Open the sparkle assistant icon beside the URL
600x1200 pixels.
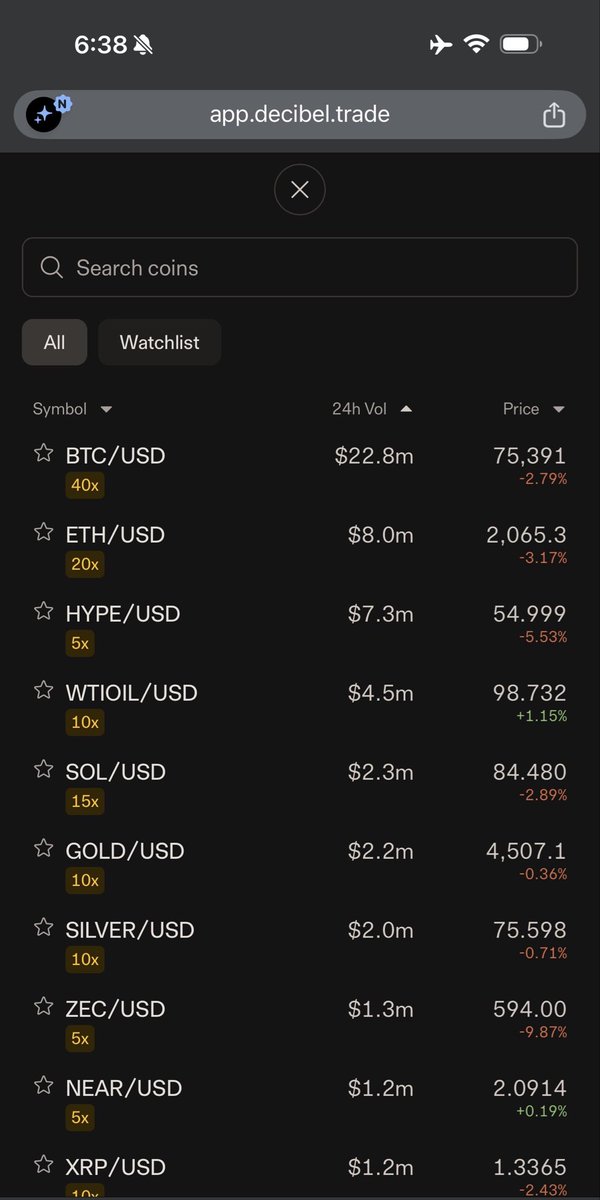tap(44, 115)
